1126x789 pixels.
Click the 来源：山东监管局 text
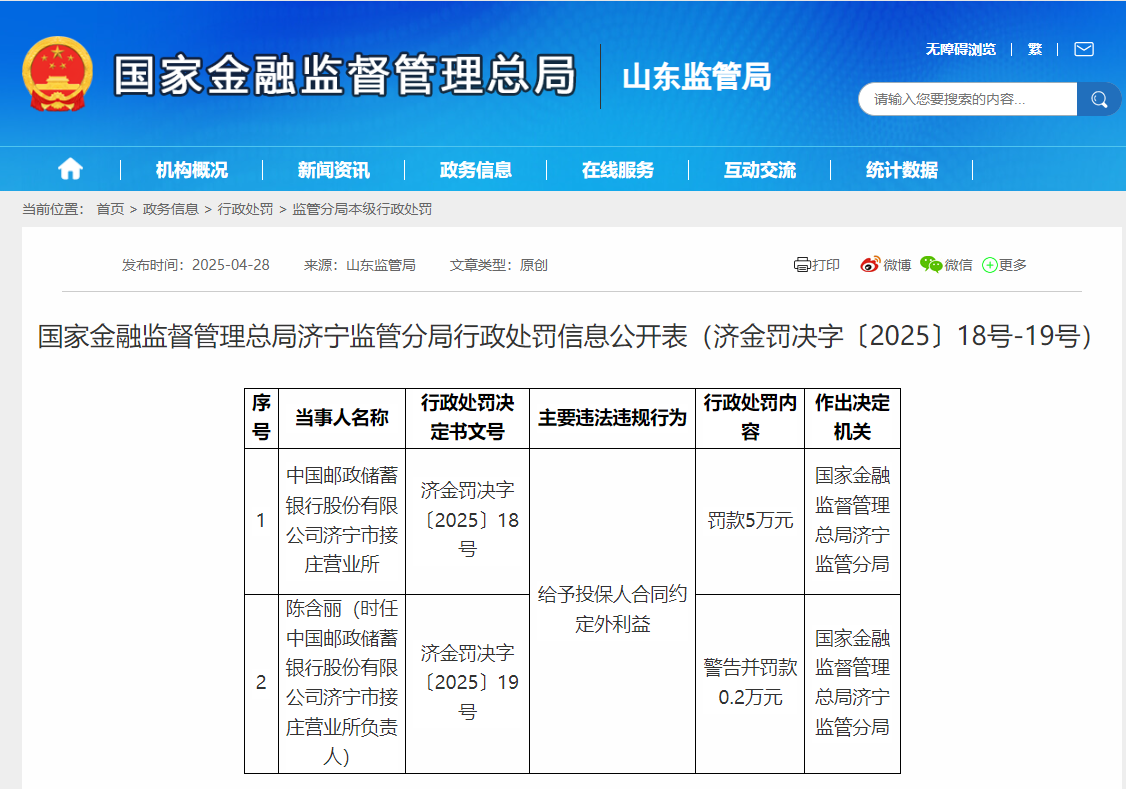click(360, 265)
